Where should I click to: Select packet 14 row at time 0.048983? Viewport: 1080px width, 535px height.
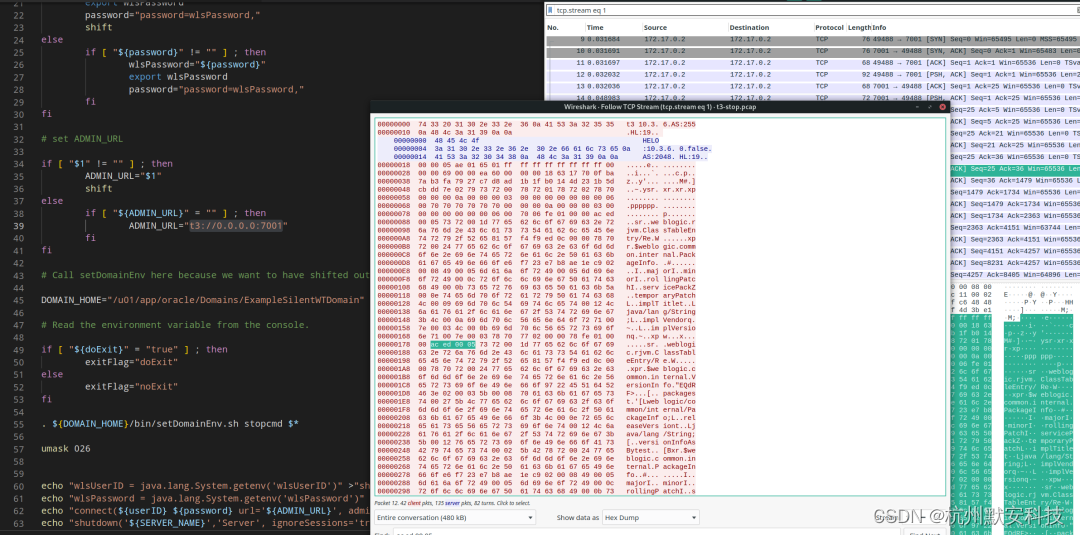(812, 98)
